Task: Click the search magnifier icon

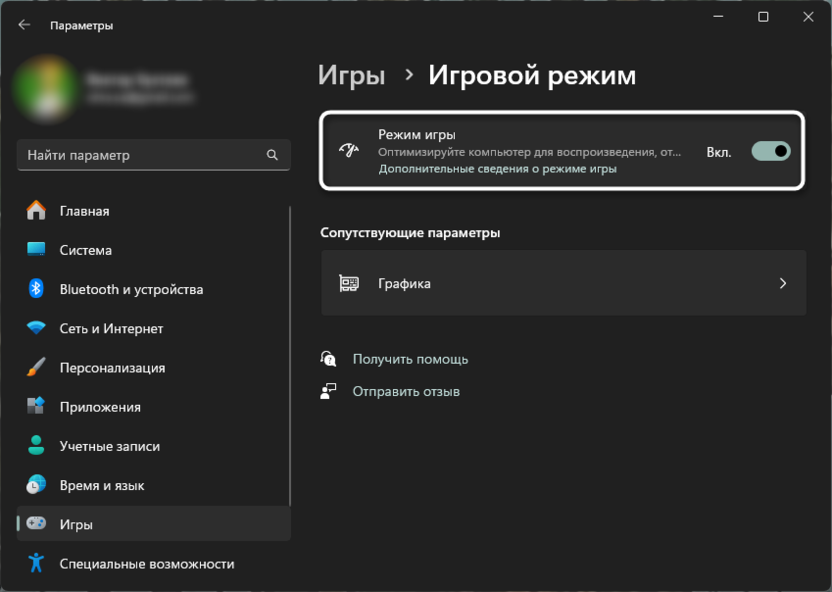Action: tap(272, 155)
